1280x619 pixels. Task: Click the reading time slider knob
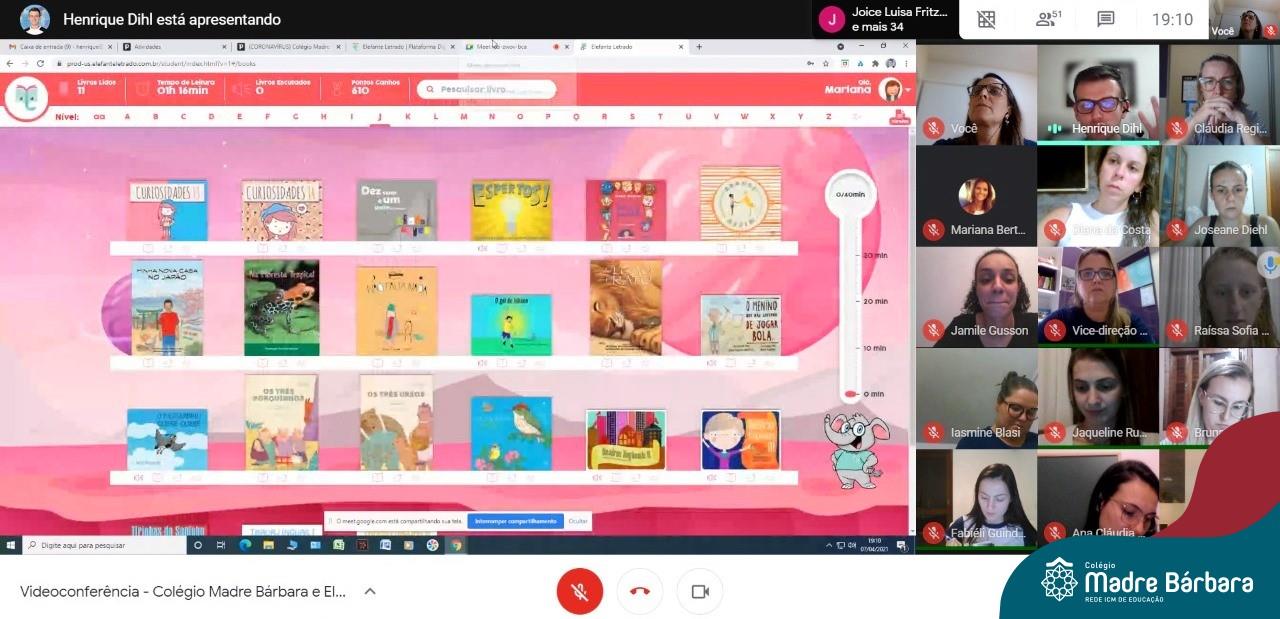[850, 394]
